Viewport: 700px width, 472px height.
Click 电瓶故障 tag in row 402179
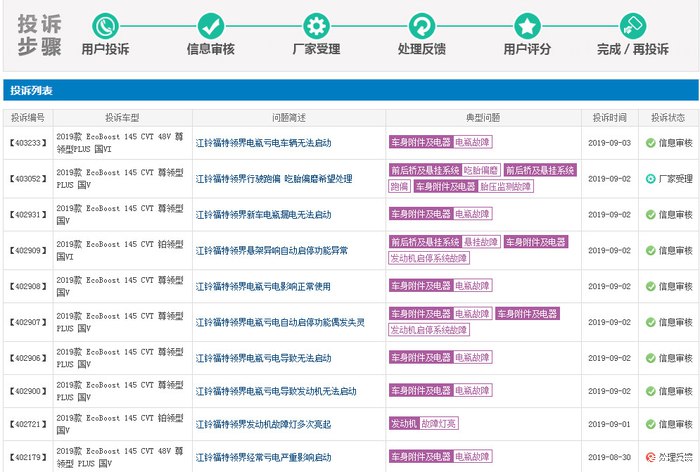tap(473, 456)
